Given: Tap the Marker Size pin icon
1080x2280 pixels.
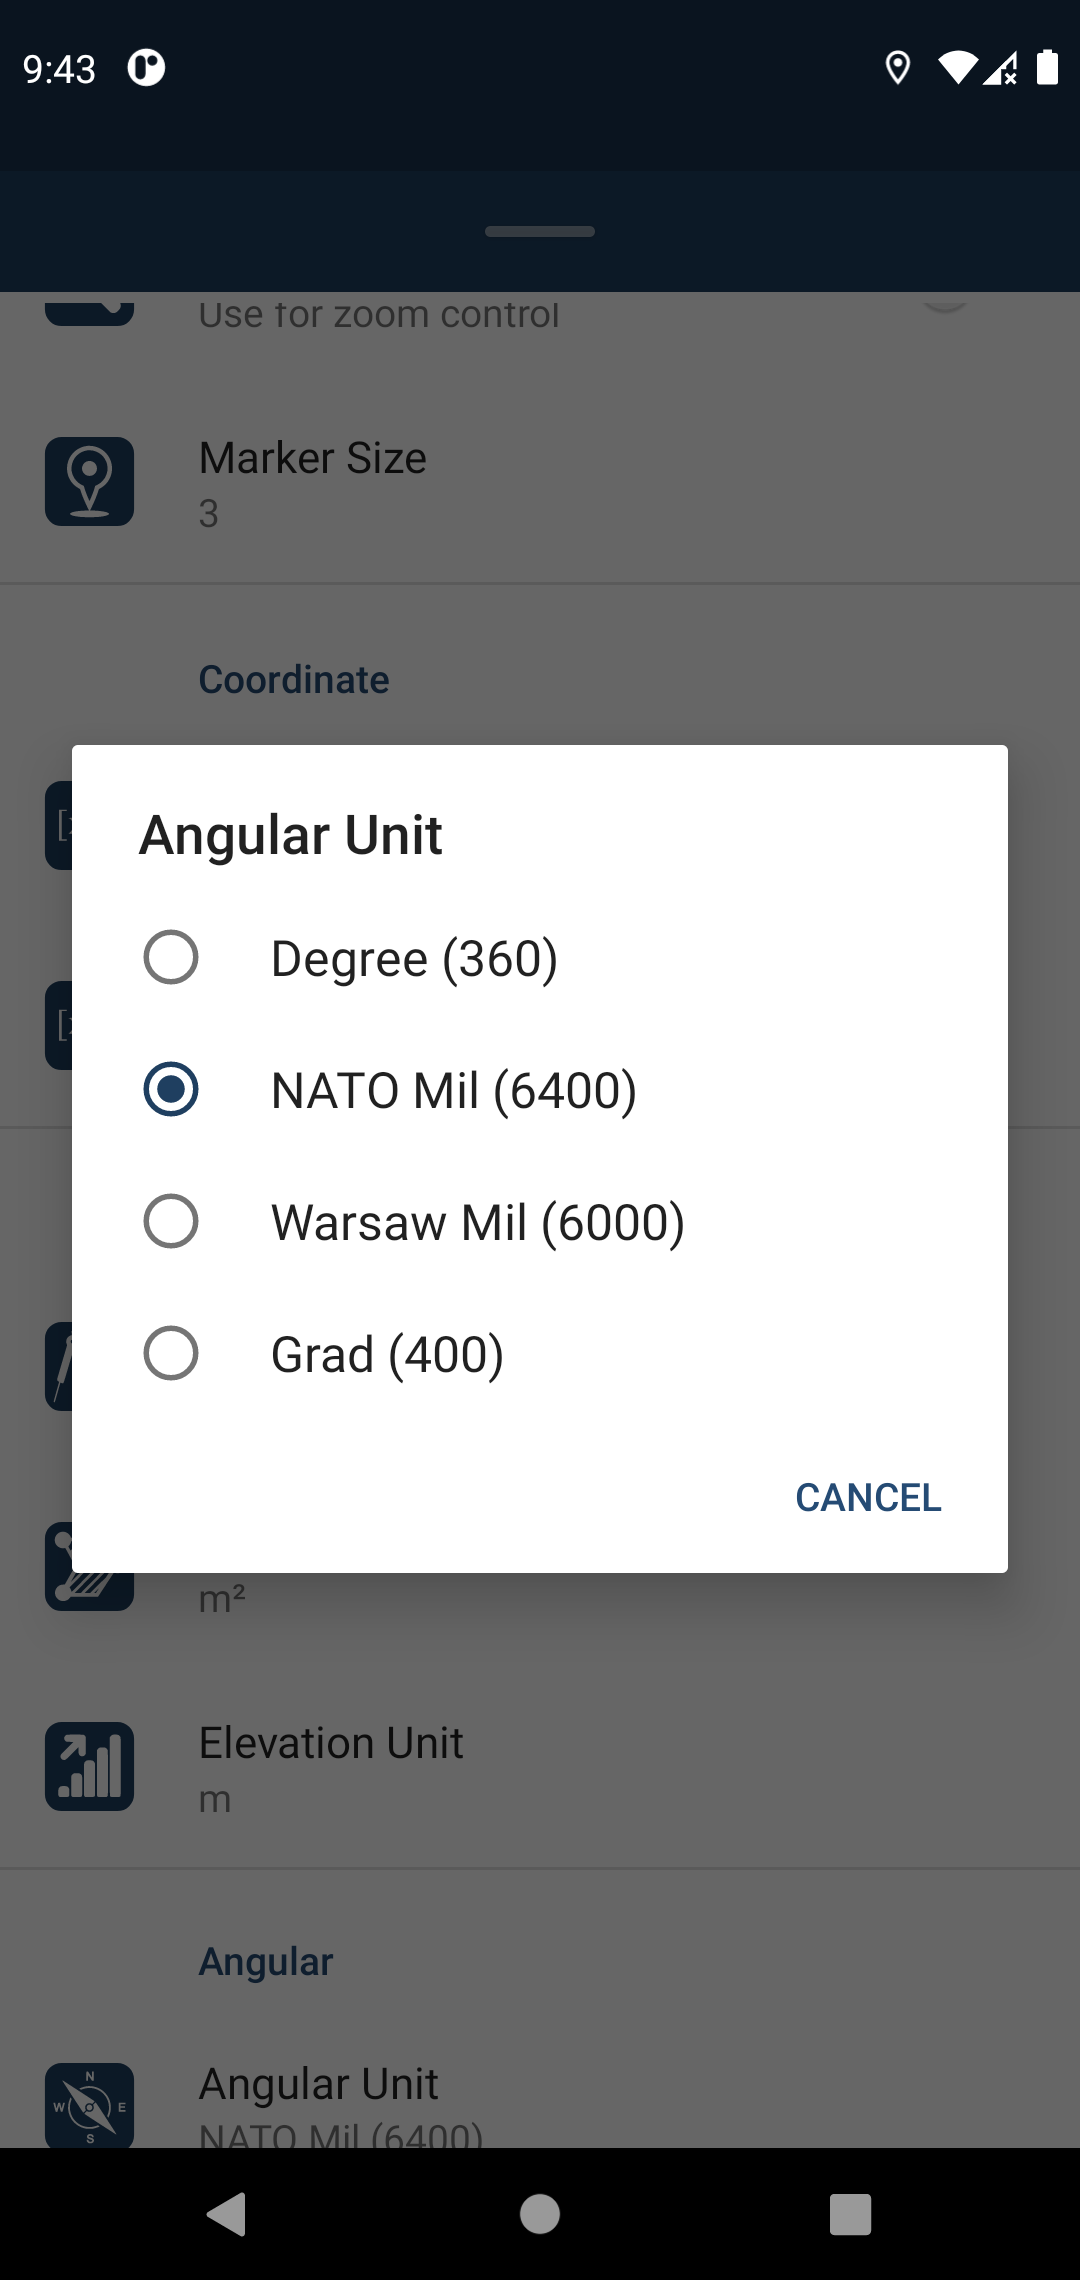Looking at the screenshot, I should click(x=90, y=481).
